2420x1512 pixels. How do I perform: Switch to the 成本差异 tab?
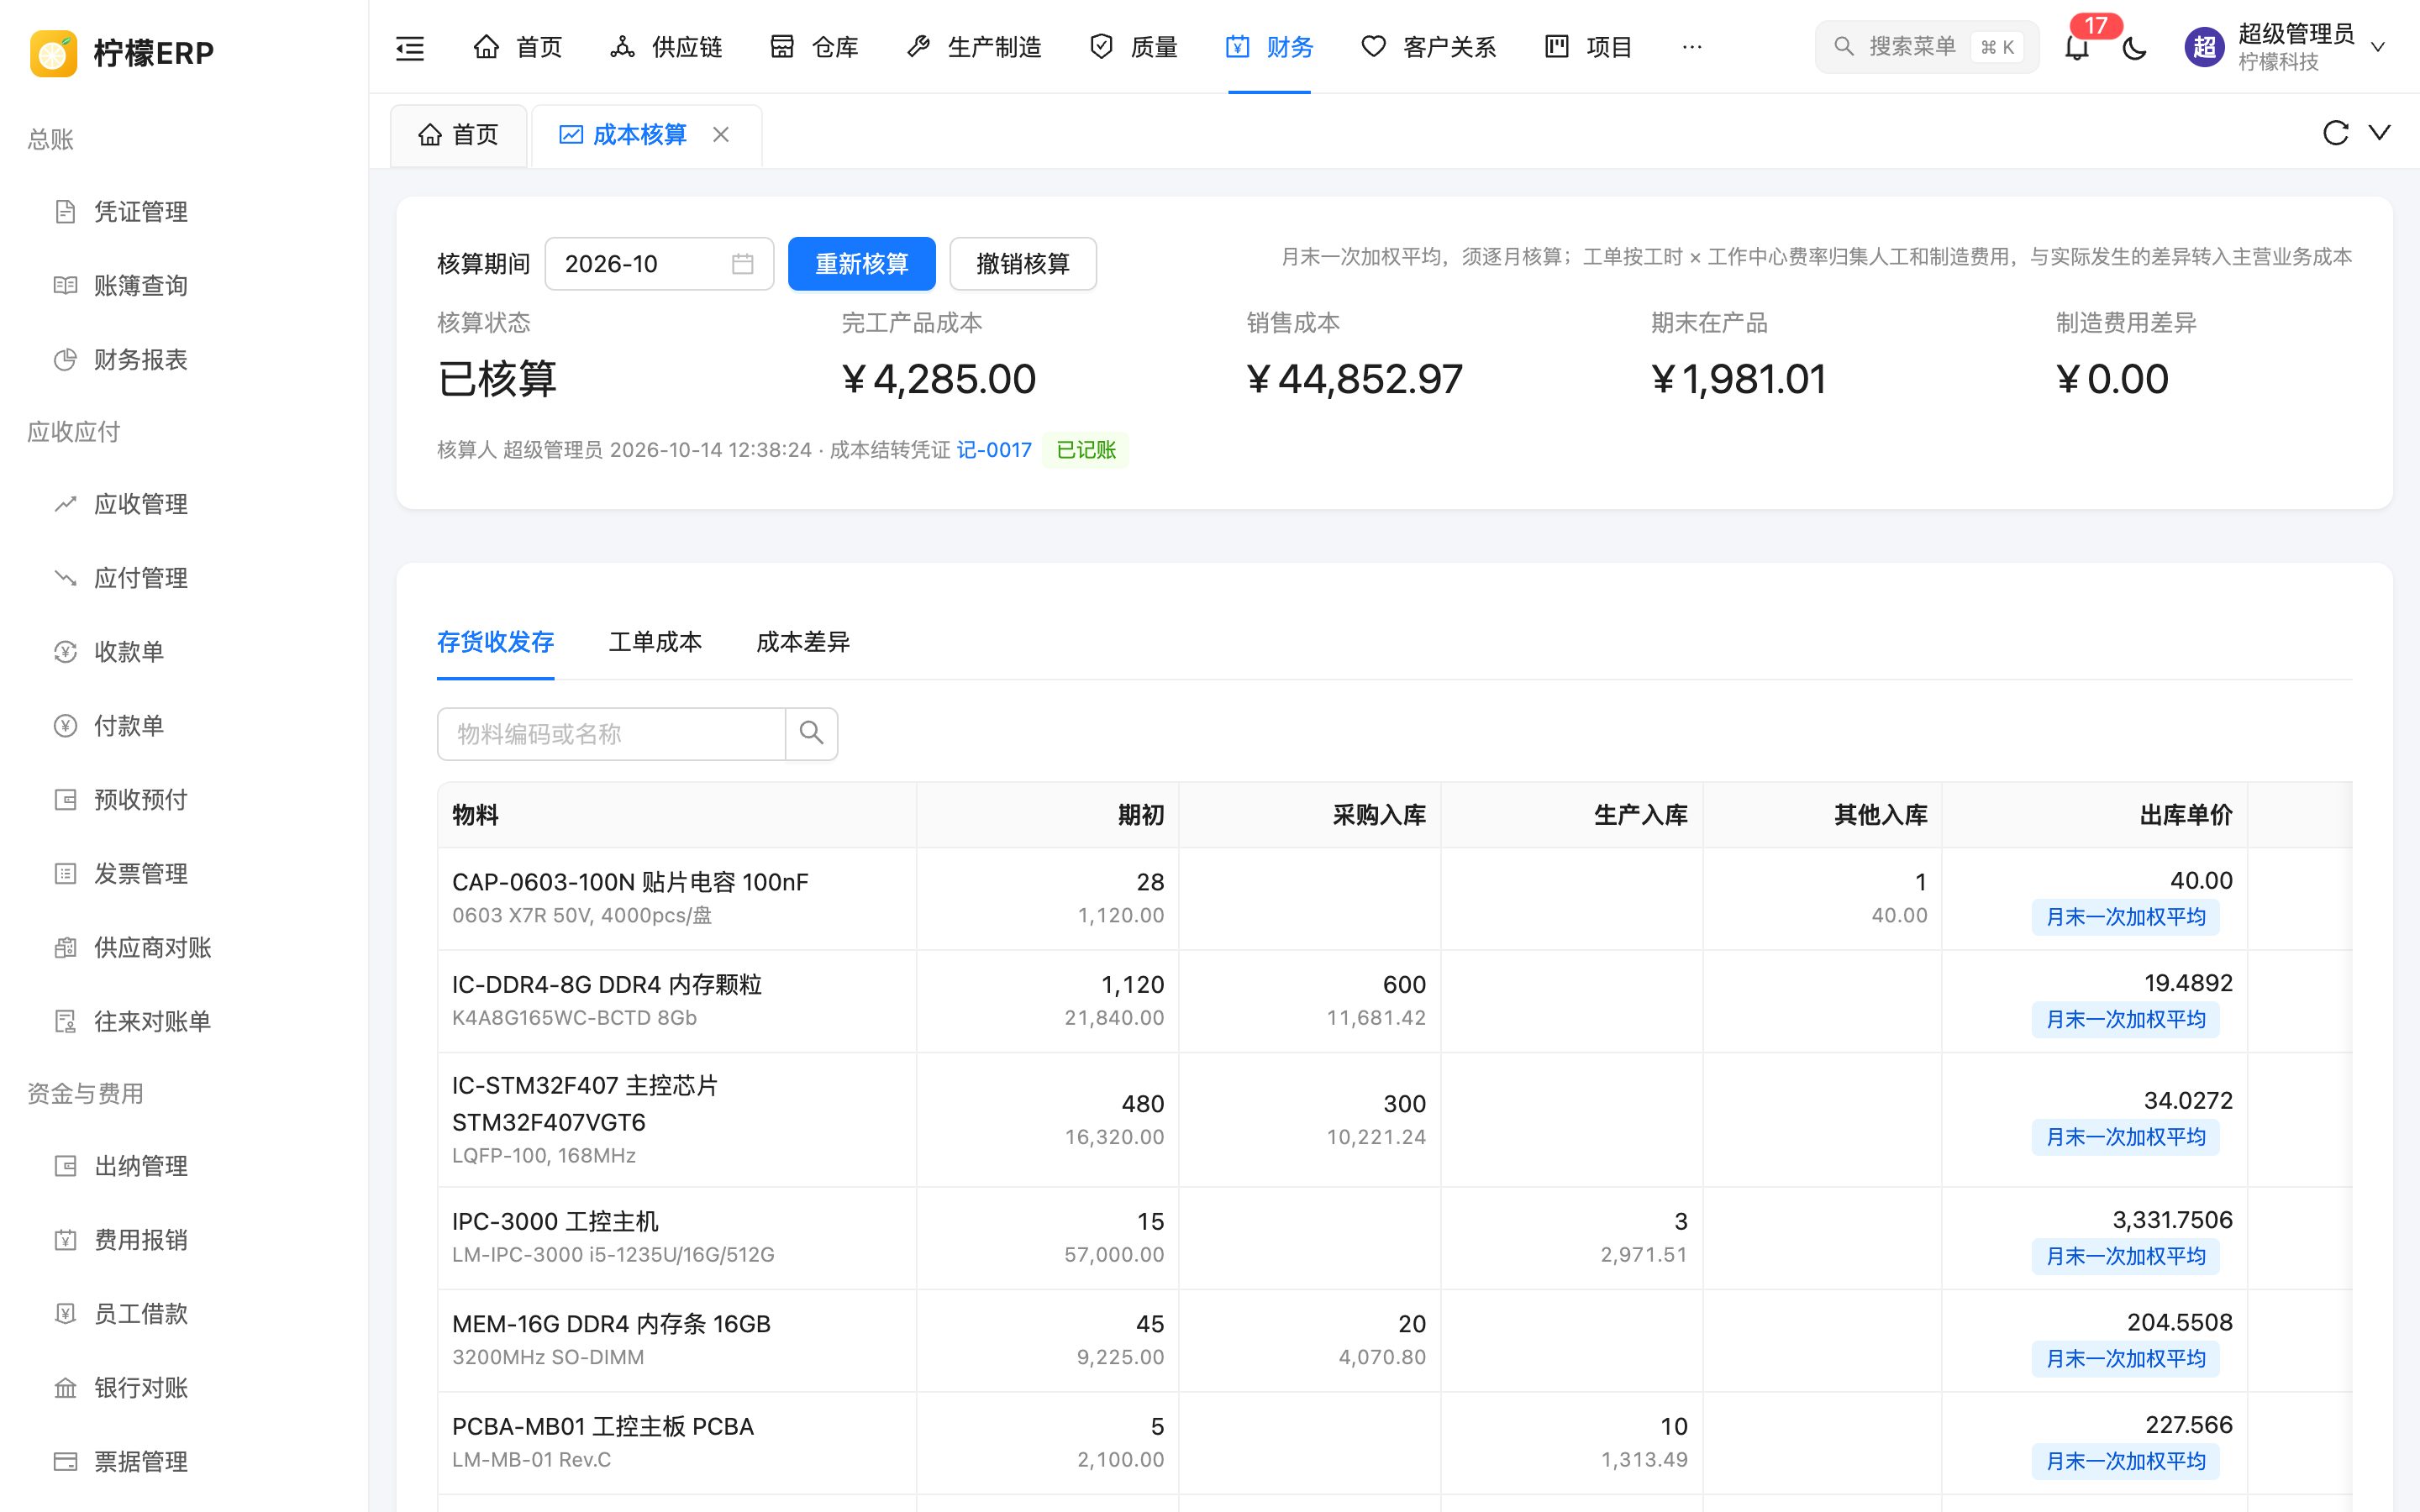tap(803, 642)
